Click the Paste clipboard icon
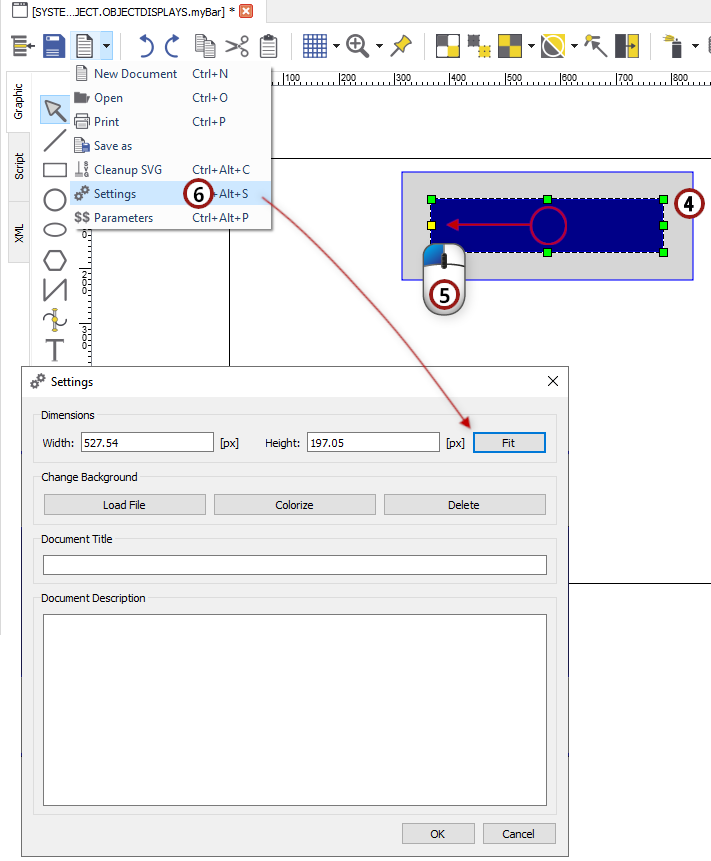 pos(268,46)
